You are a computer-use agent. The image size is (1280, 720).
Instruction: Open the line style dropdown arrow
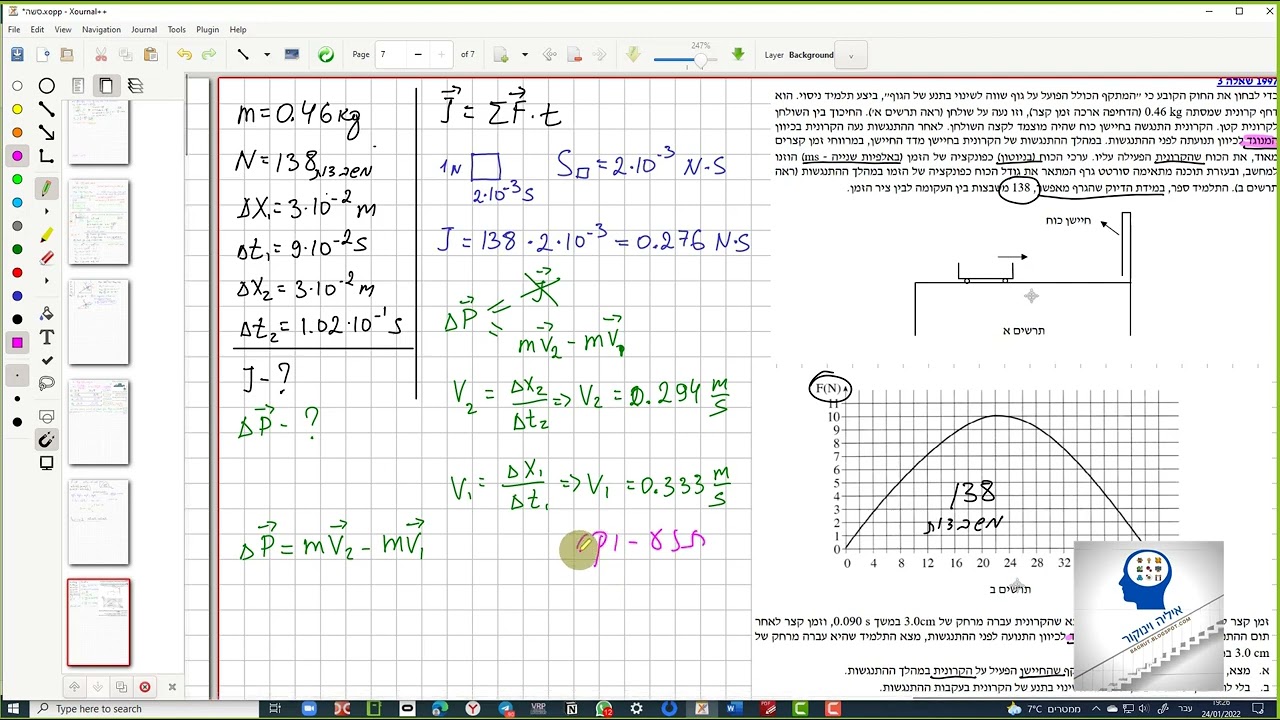click(x=267, y=55)
